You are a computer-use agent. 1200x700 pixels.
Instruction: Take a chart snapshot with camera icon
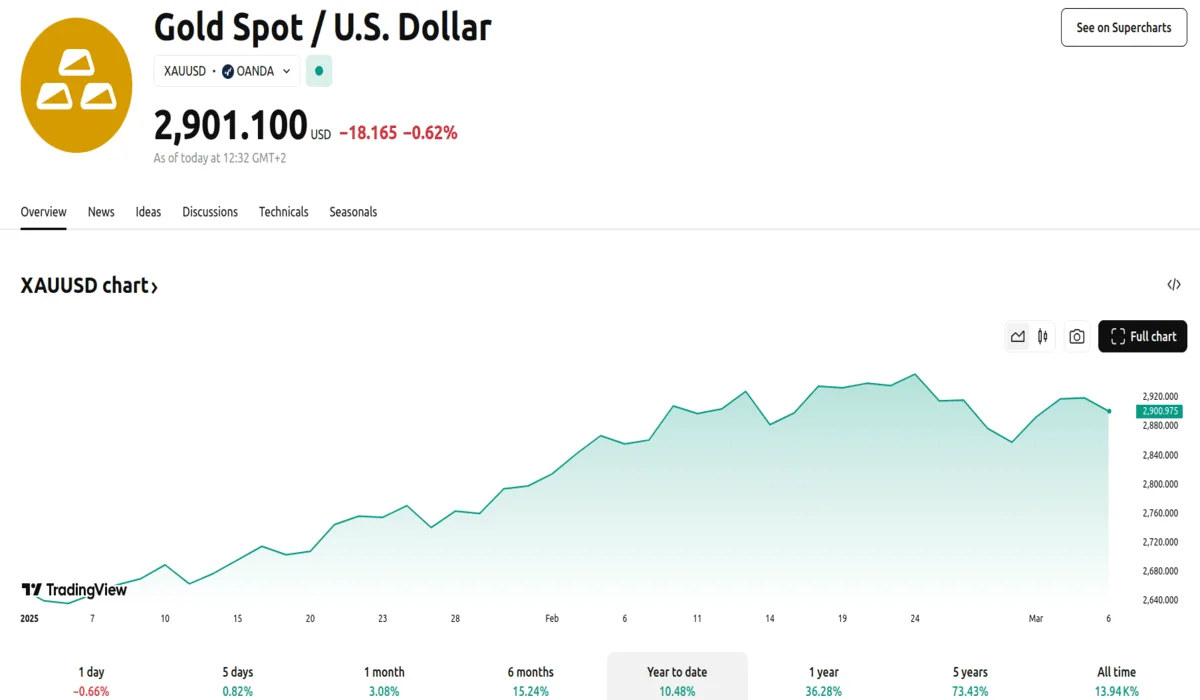[x=1076, y=337]
